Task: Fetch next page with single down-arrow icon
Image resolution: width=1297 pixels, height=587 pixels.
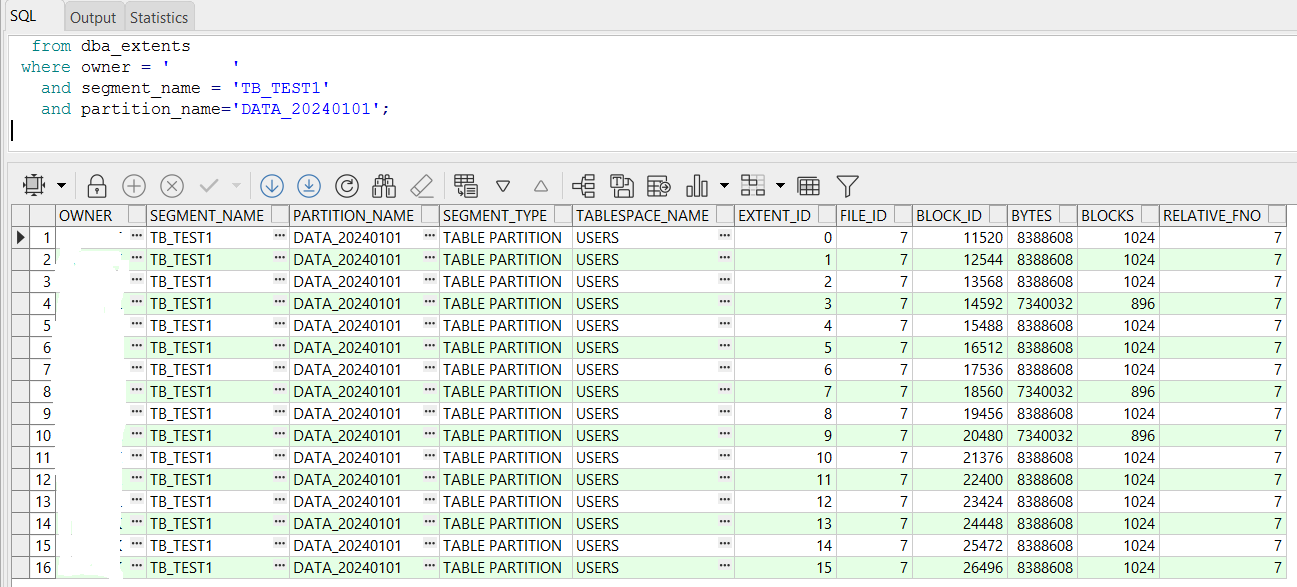Action: point(272,185)
